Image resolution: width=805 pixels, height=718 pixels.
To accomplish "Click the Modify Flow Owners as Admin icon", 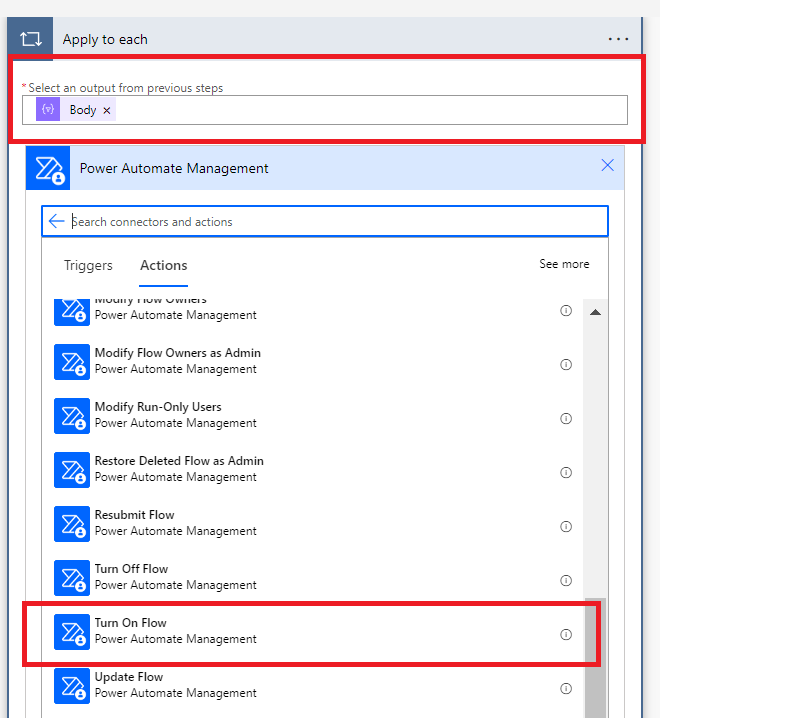I will 72,362.
